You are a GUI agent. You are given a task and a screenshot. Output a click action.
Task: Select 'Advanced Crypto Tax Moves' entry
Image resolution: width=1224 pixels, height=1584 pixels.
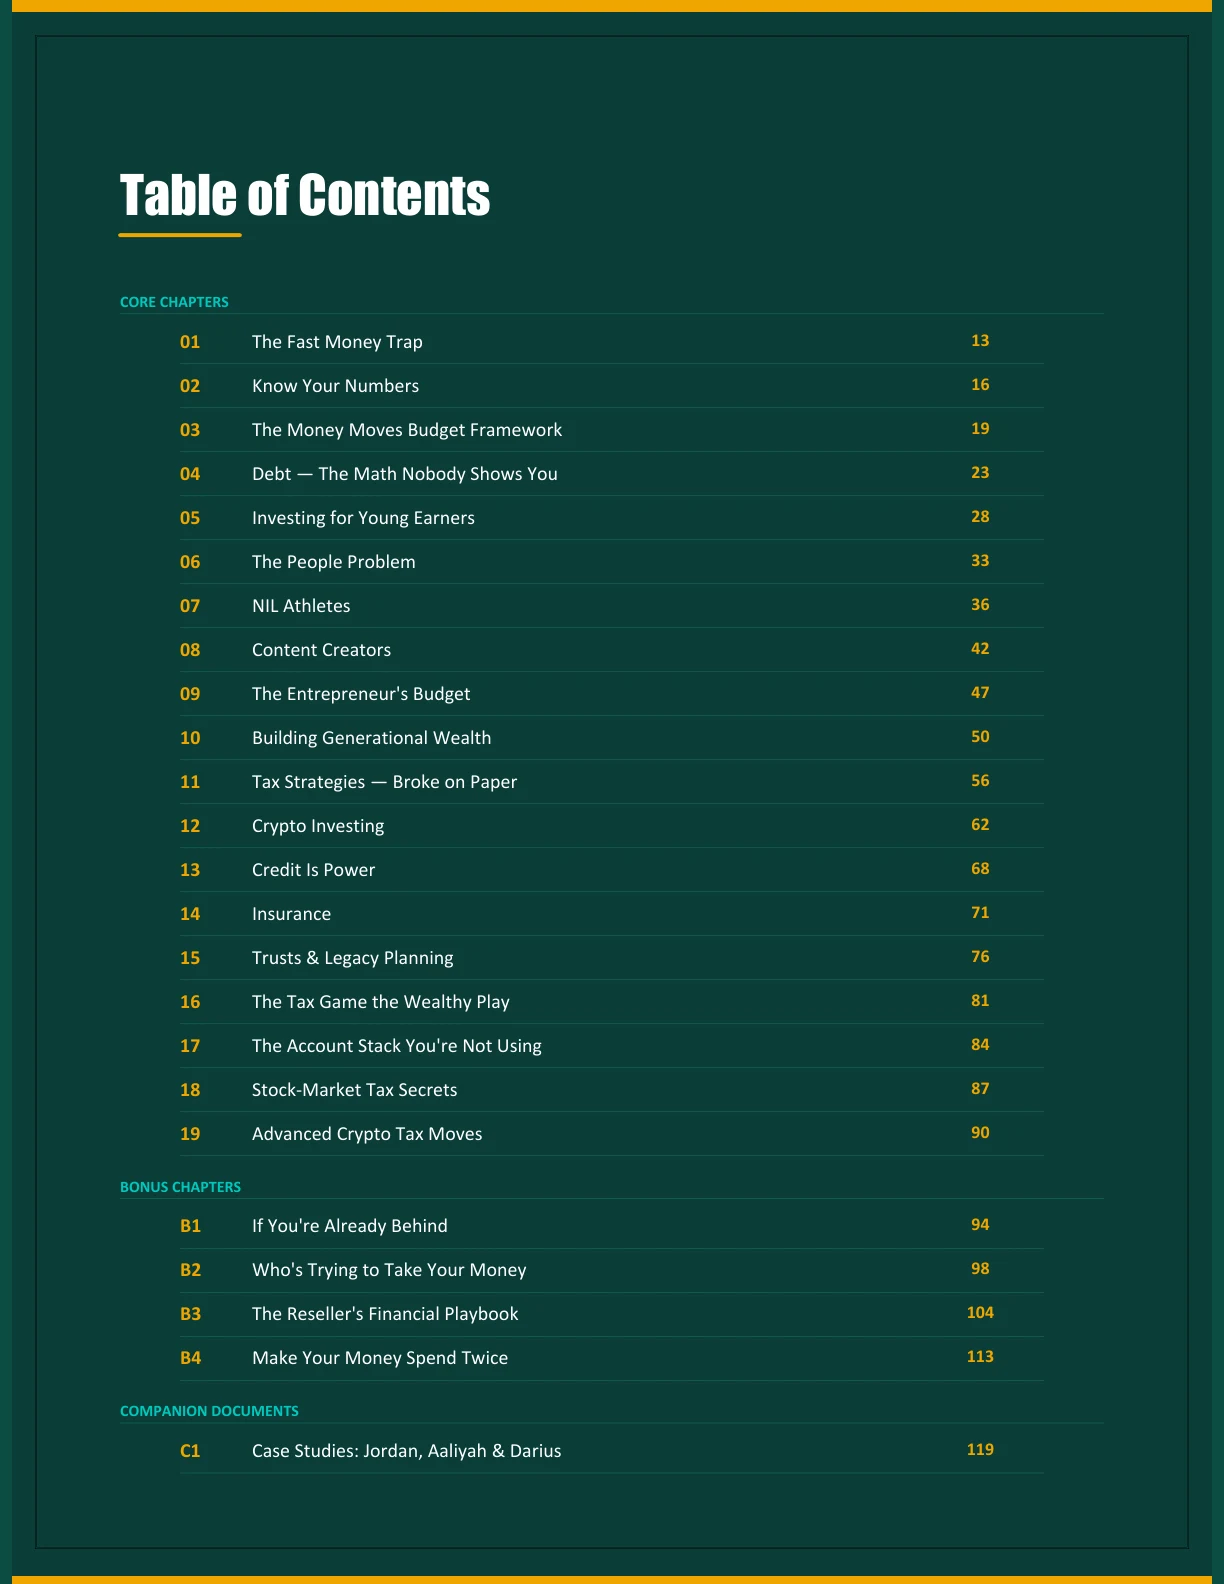point(367,1134)
